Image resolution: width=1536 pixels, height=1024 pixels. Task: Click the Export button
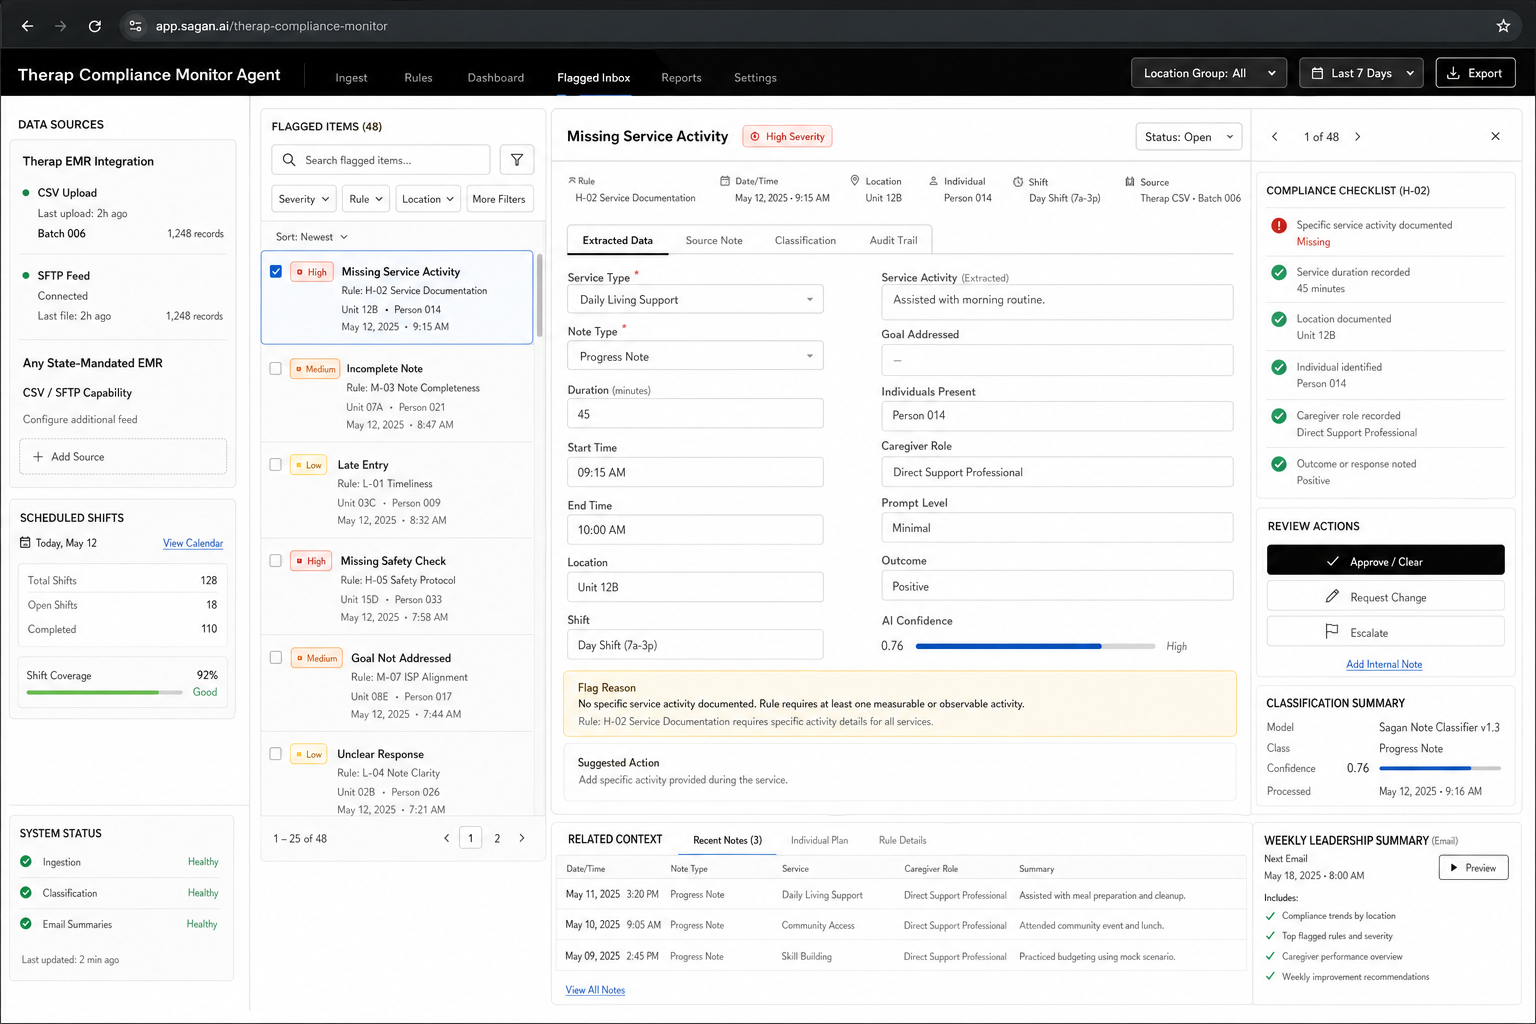coord(1475,73)
